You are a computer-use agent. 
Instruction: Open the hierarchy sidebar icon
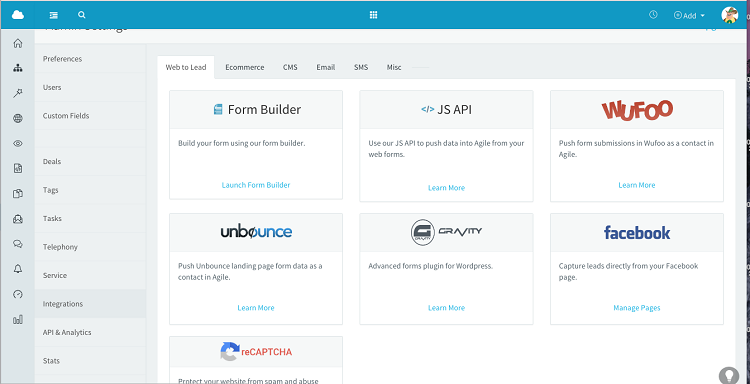[x=18, y=68]
